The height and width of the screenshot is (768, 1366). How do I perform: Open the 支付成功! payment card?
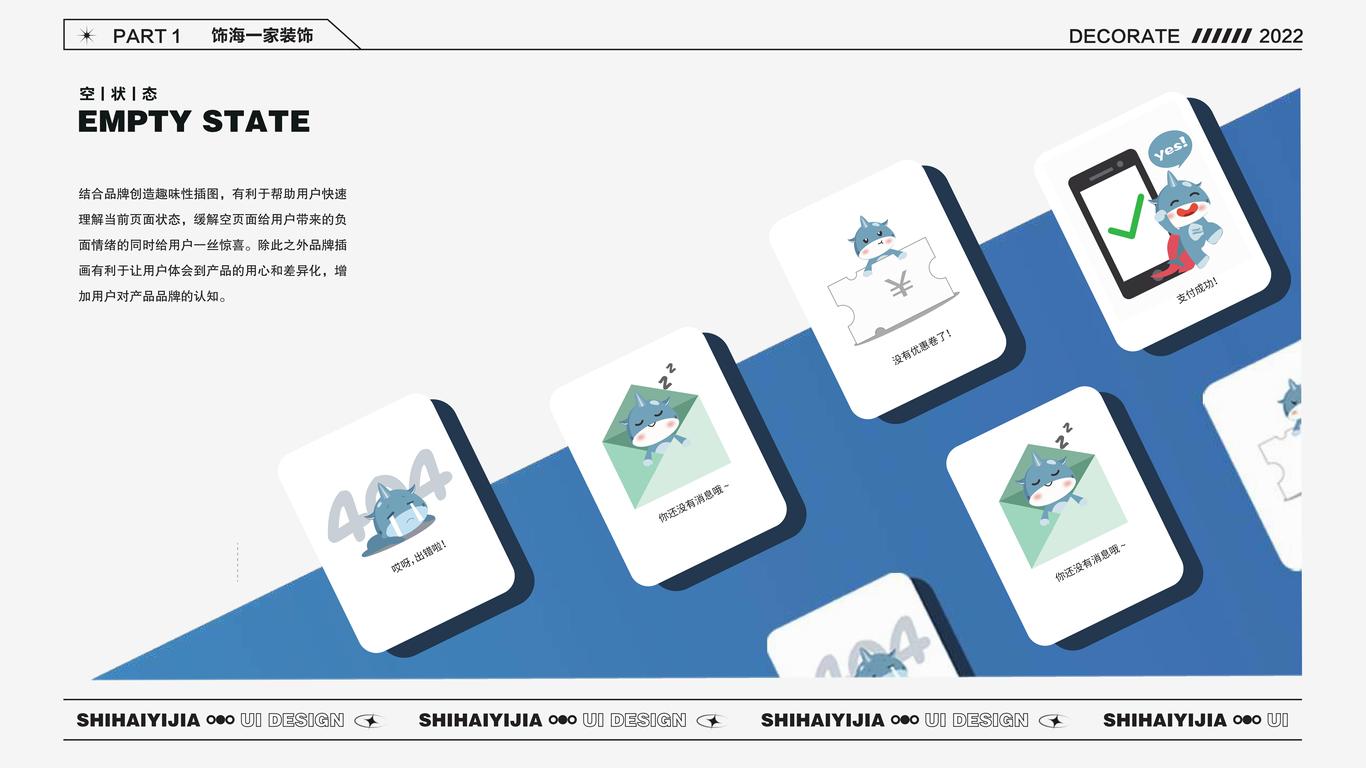[x=1152, y=222]
